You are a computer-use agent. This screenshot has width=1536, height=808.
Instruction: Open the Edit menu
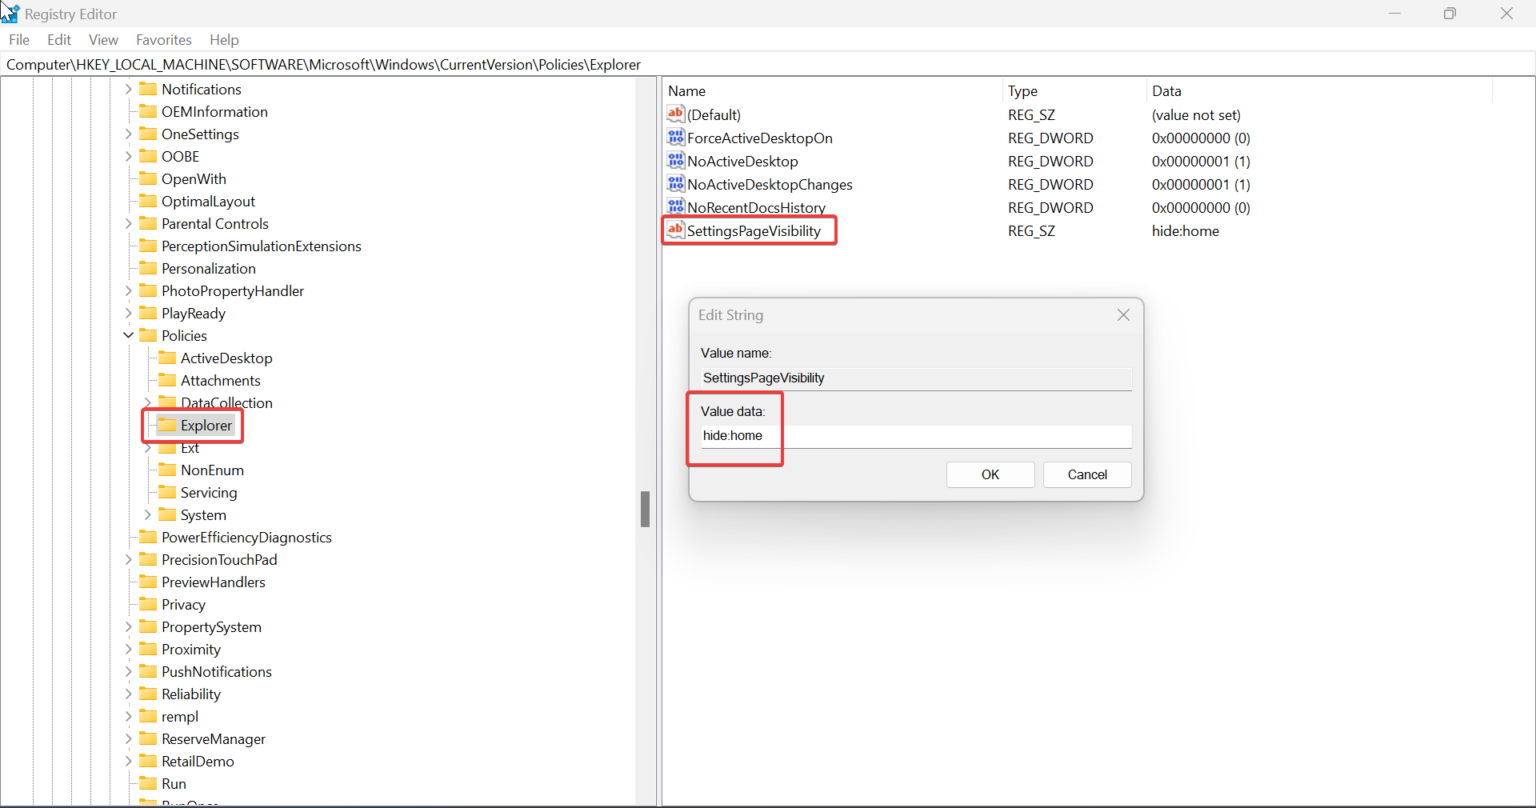coord(58,39)
